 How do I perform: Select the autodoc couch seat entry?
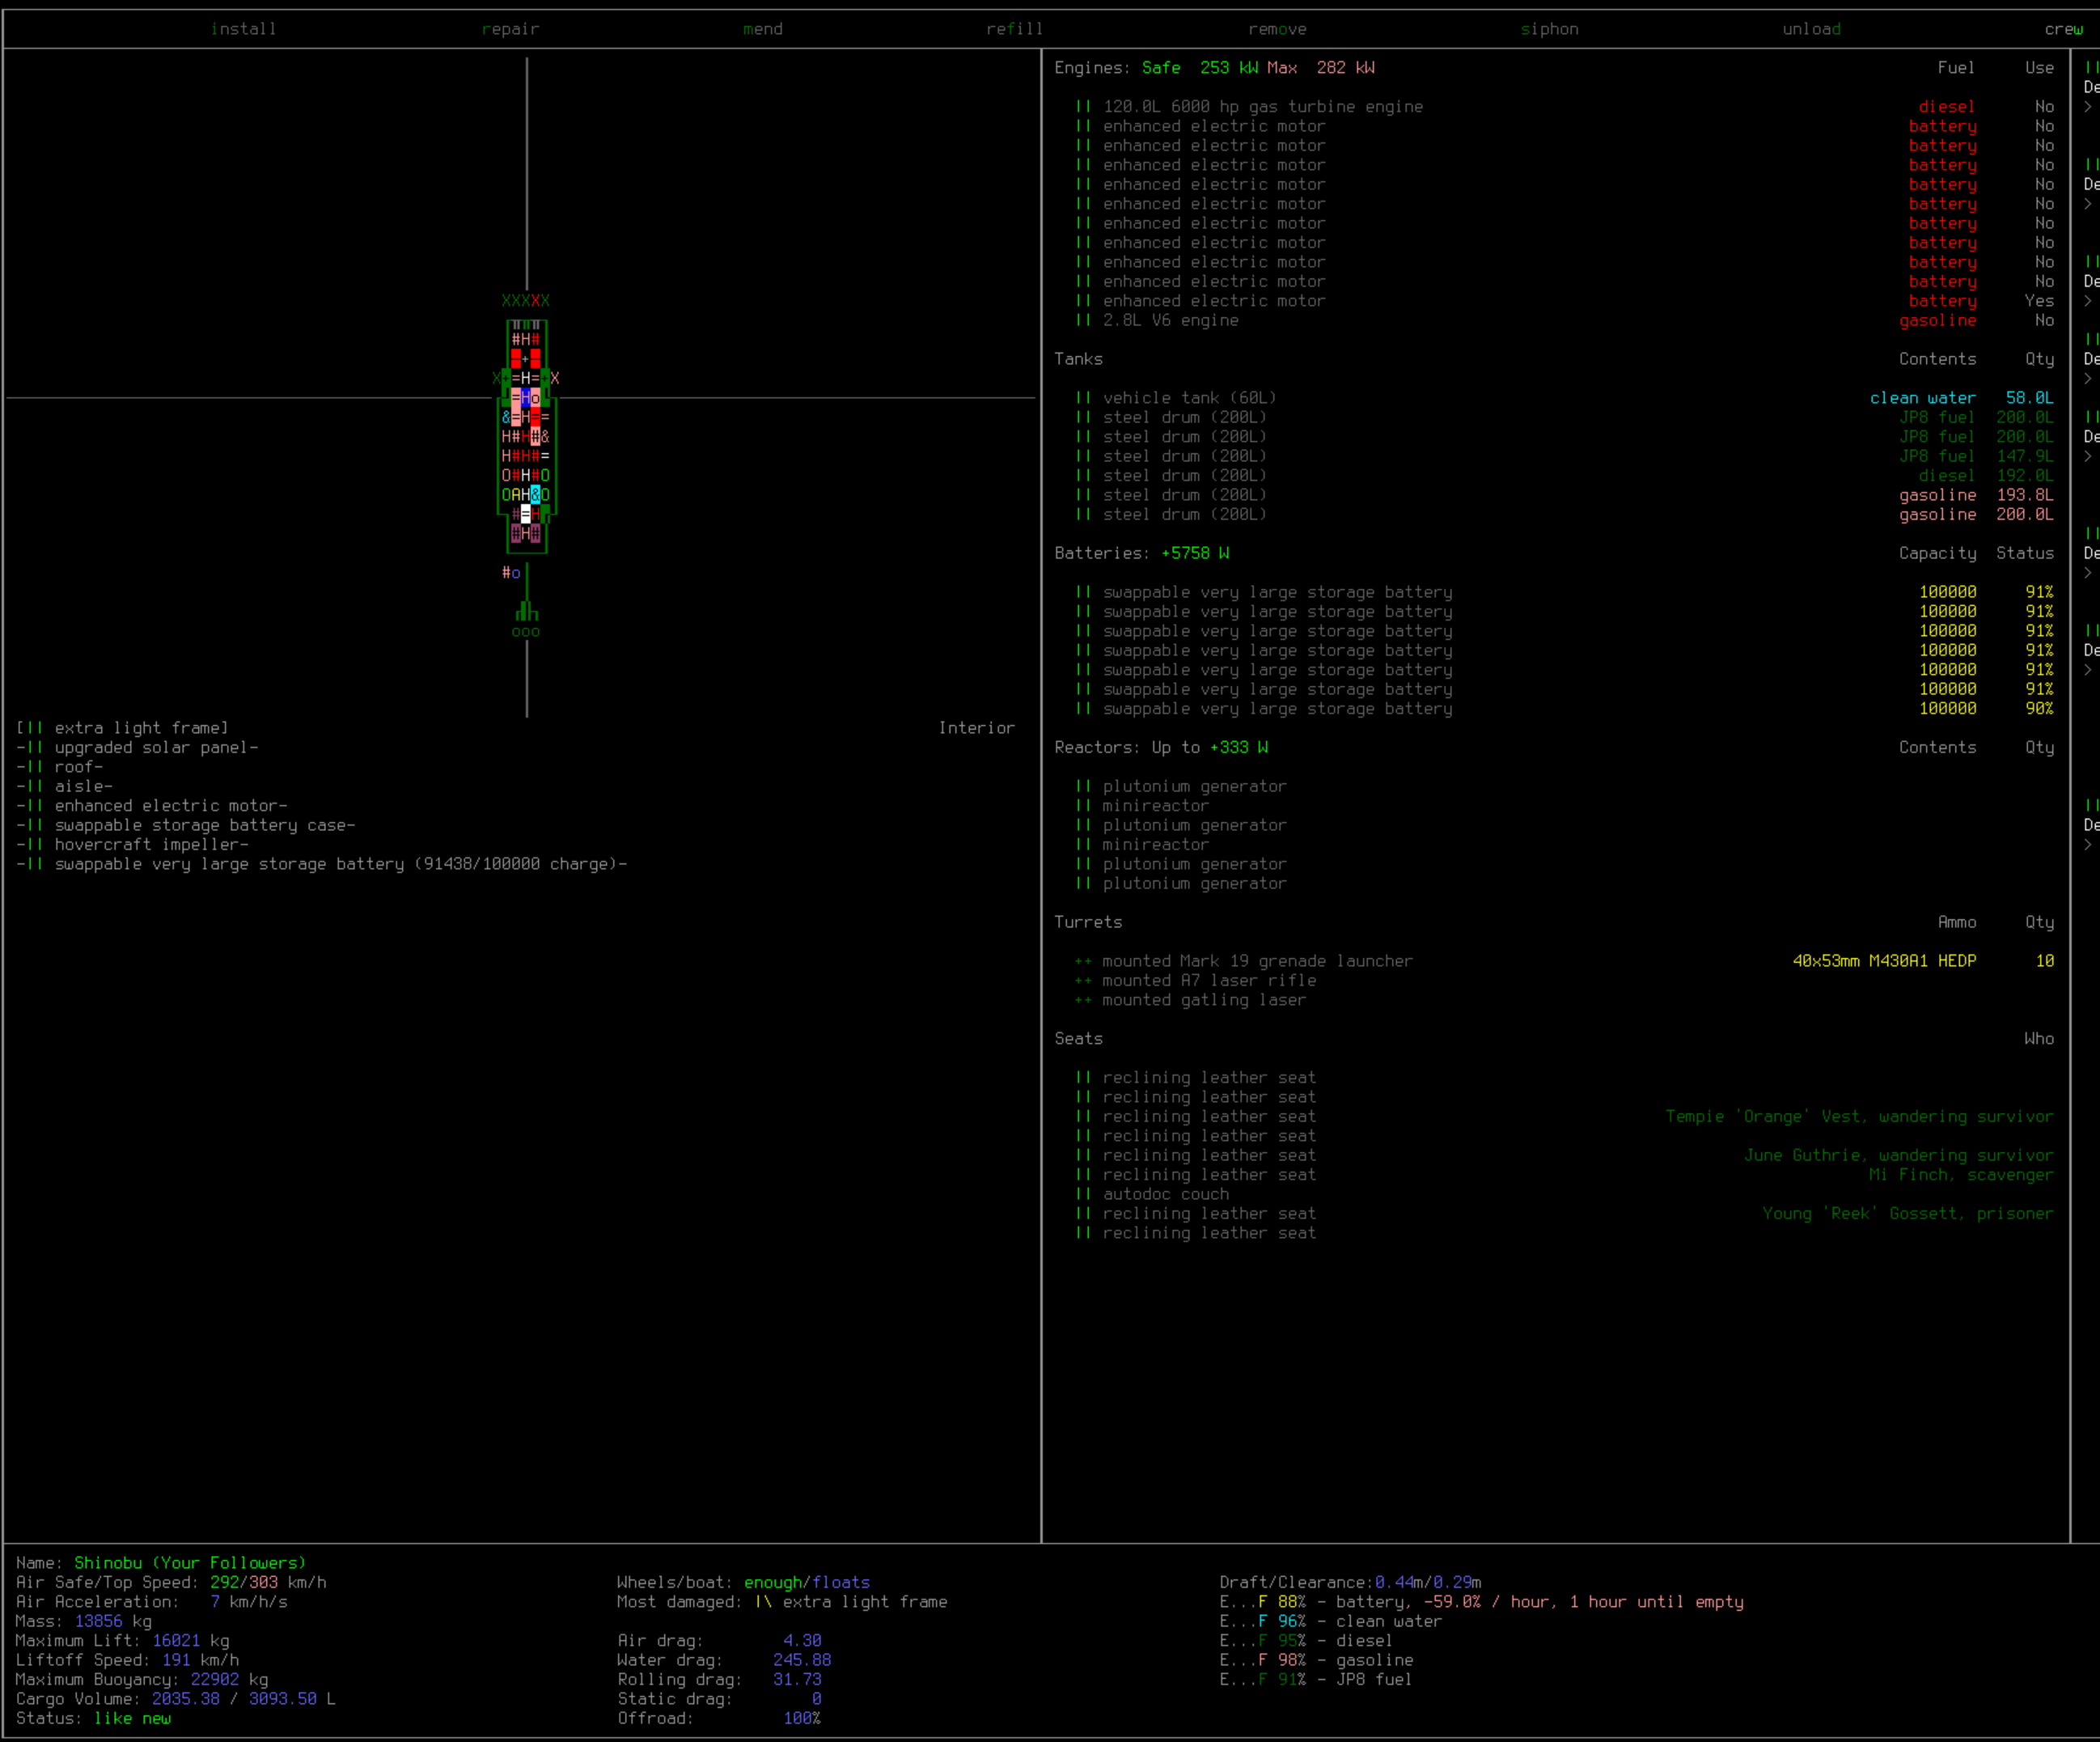(x=1165, y=1194)
